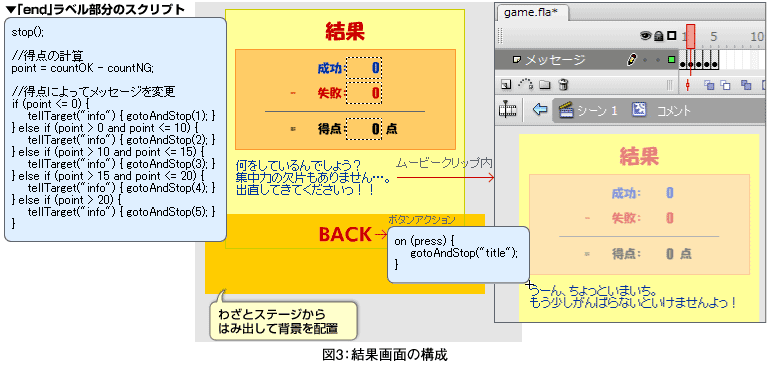770x365 pixels.
Task: Toggle the メッセージ layer green outline square
Action: coord(671,60)
